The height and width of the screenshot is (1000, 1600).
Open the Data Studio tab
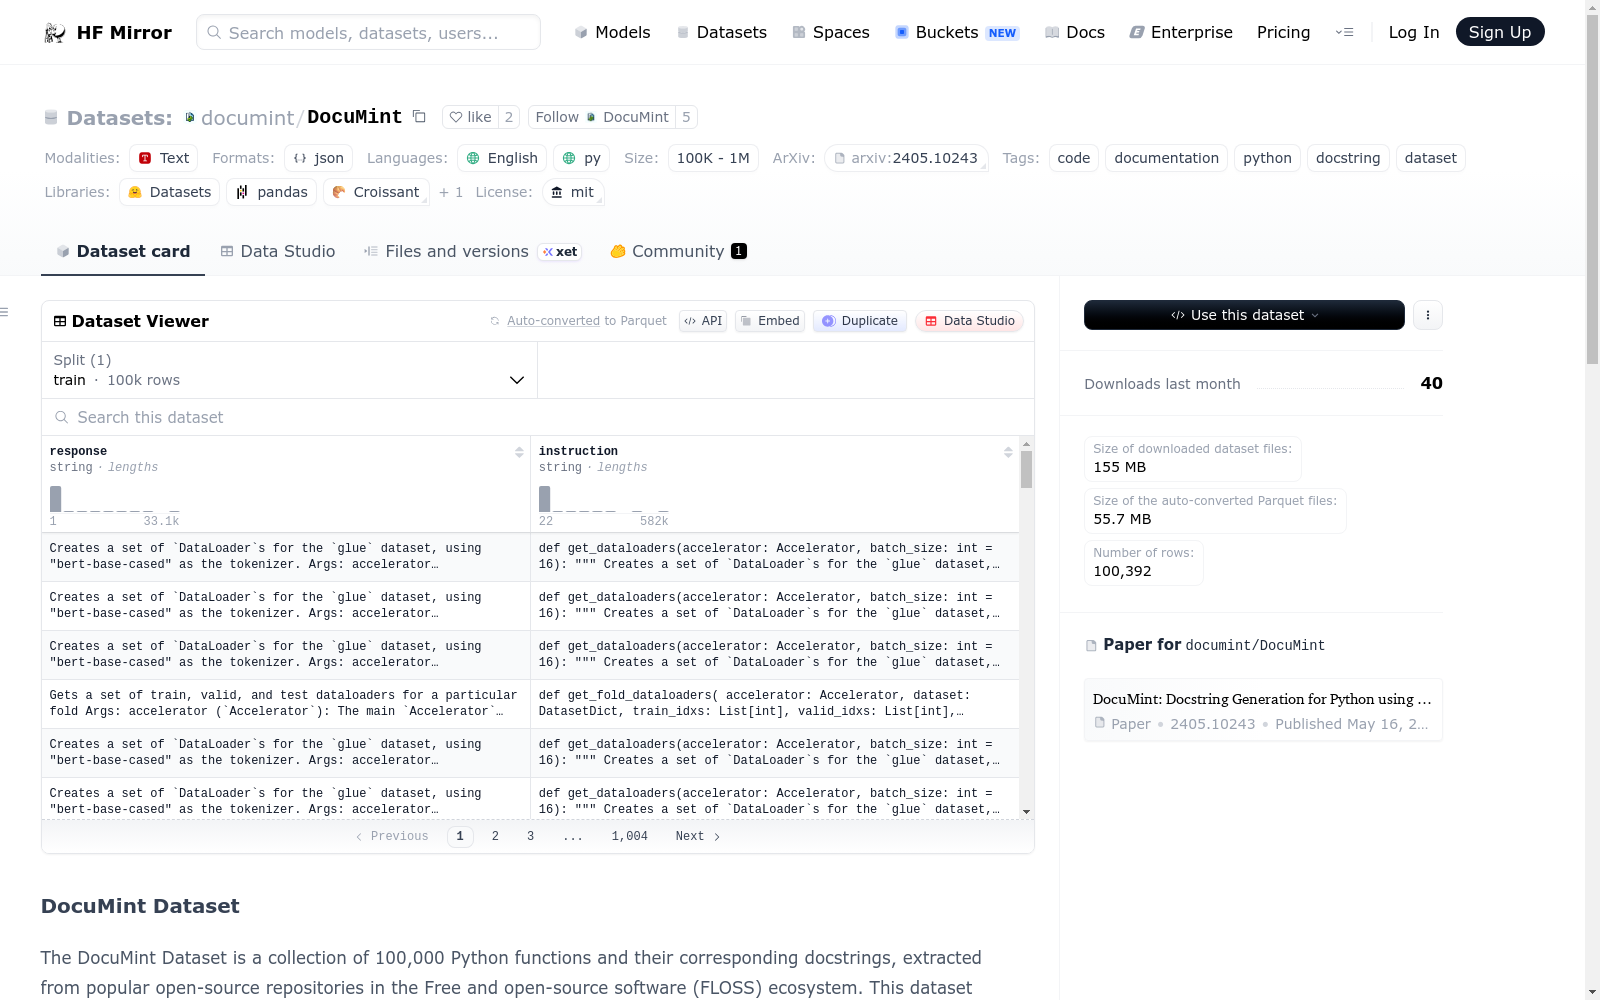pos(278,251)
